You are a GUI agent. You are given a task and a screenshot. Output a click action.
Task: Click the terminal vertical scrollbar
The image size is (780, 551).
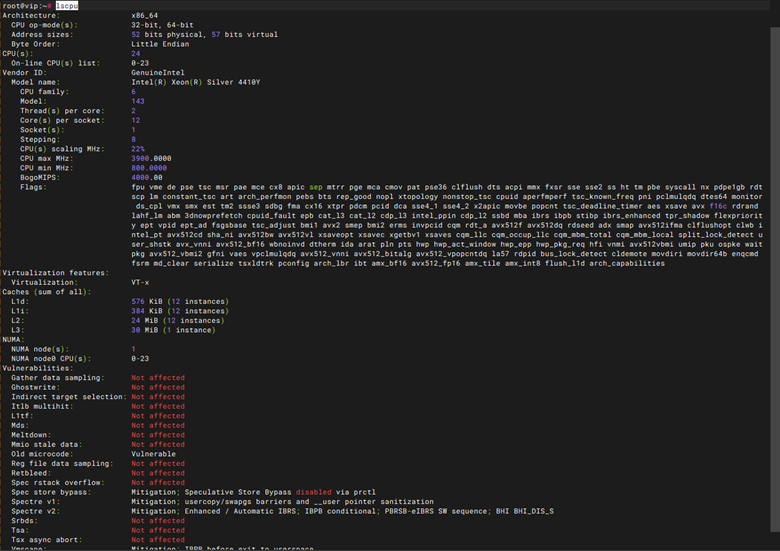(775, 278)
